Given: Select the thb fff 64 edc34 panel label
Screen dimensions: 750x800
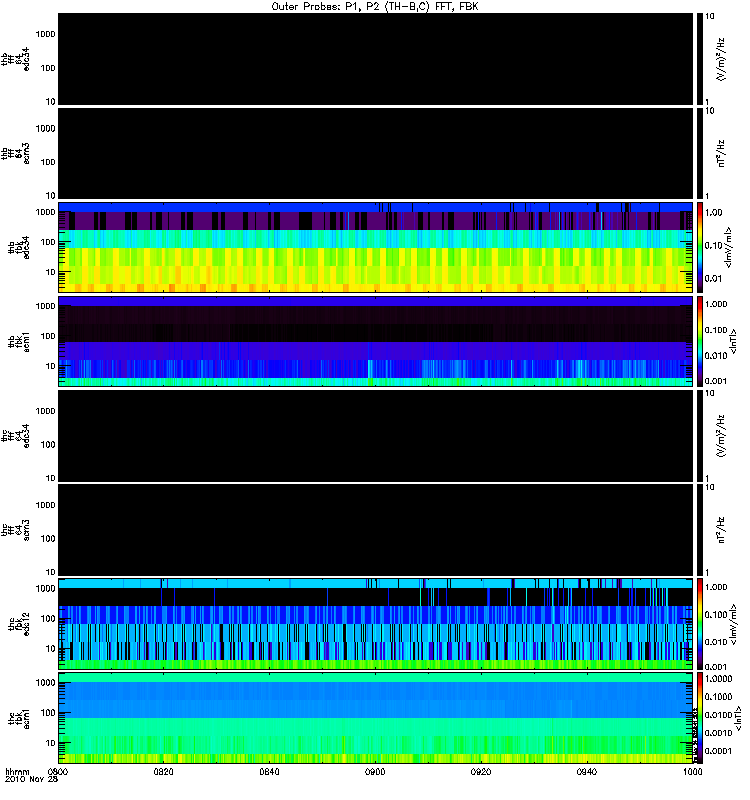Looking at the screenshot, I should tap(15, 59).
